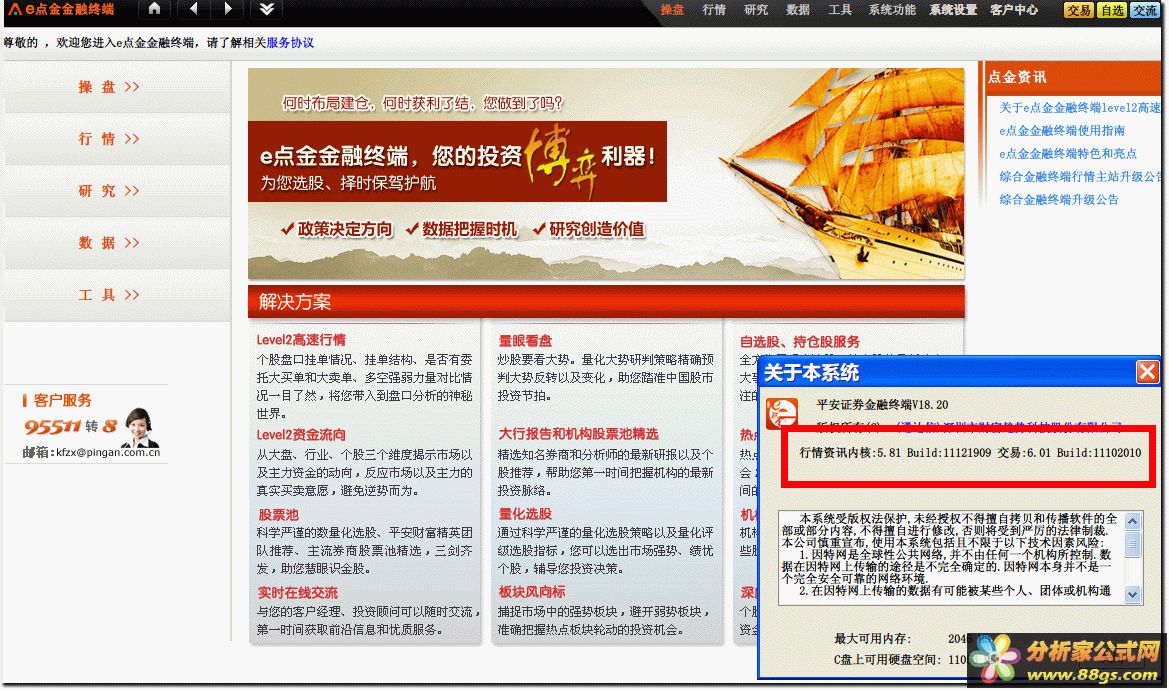The height and width of the screenshot is (690, 1169).
Task: Open 板块风向标 solution heading
Action: [x=532, y=592]
